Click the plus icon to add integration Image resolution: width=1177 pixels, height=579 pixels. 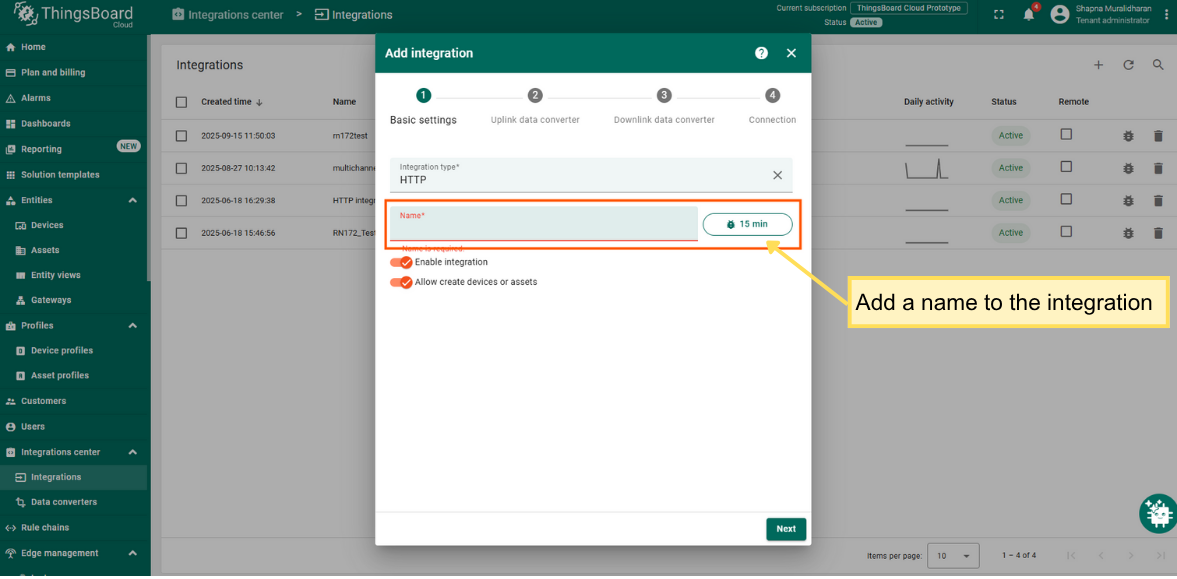(x=1098, y=65)
